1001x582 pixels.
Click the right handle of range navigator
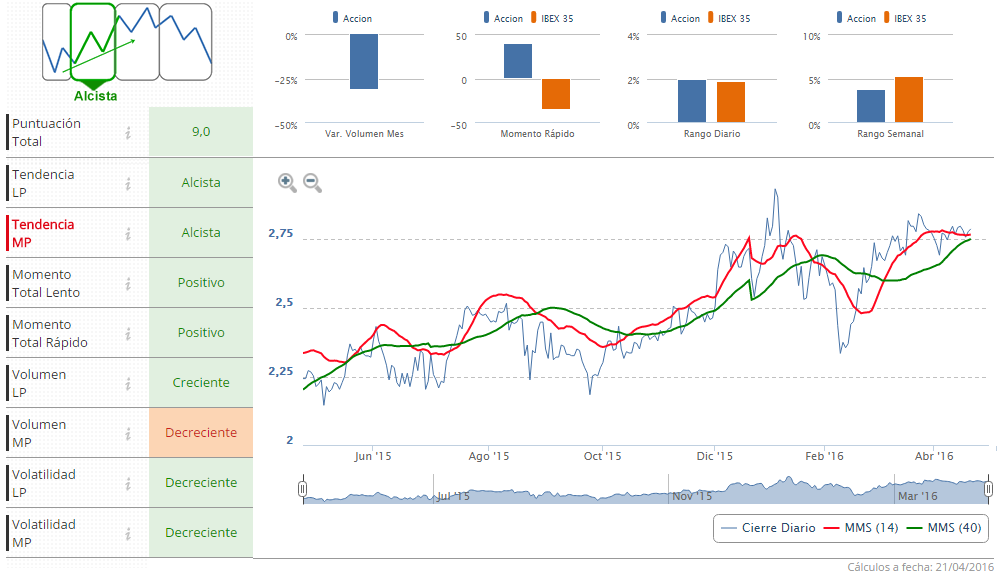pos(988,489)
